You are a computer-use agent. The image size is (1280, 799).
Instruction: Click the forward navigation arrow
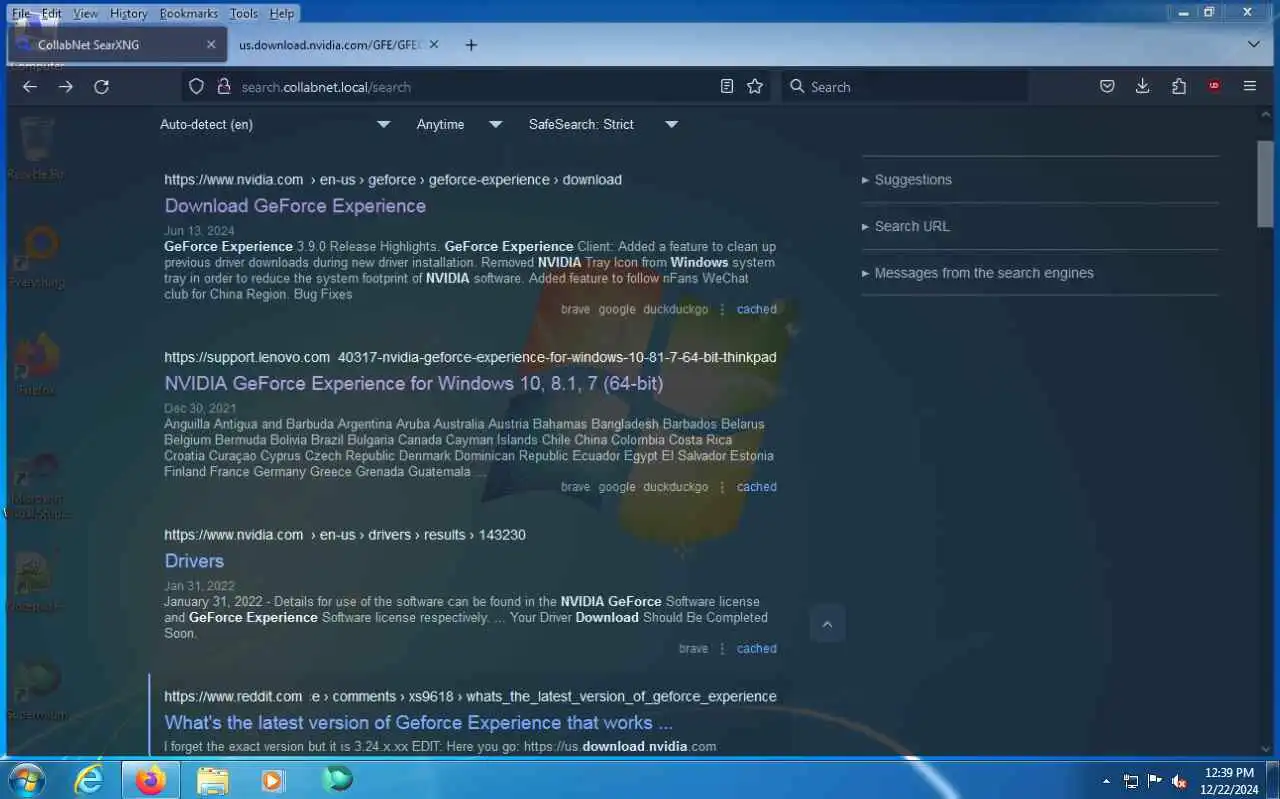coord(66,87)
